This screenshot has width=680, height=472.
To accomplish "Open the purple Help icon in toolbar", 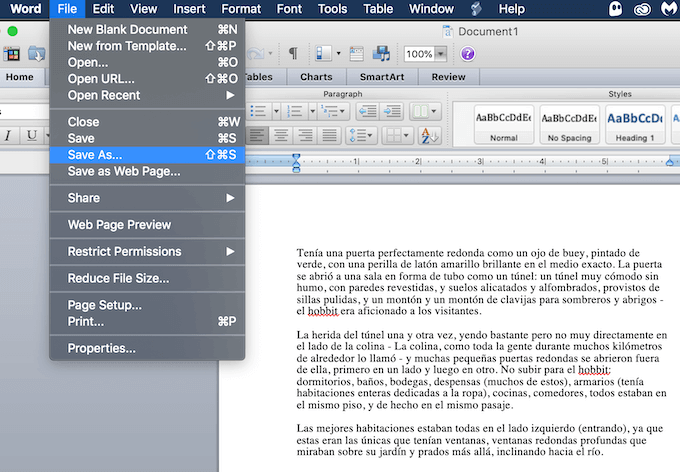I will pos(467,53).
